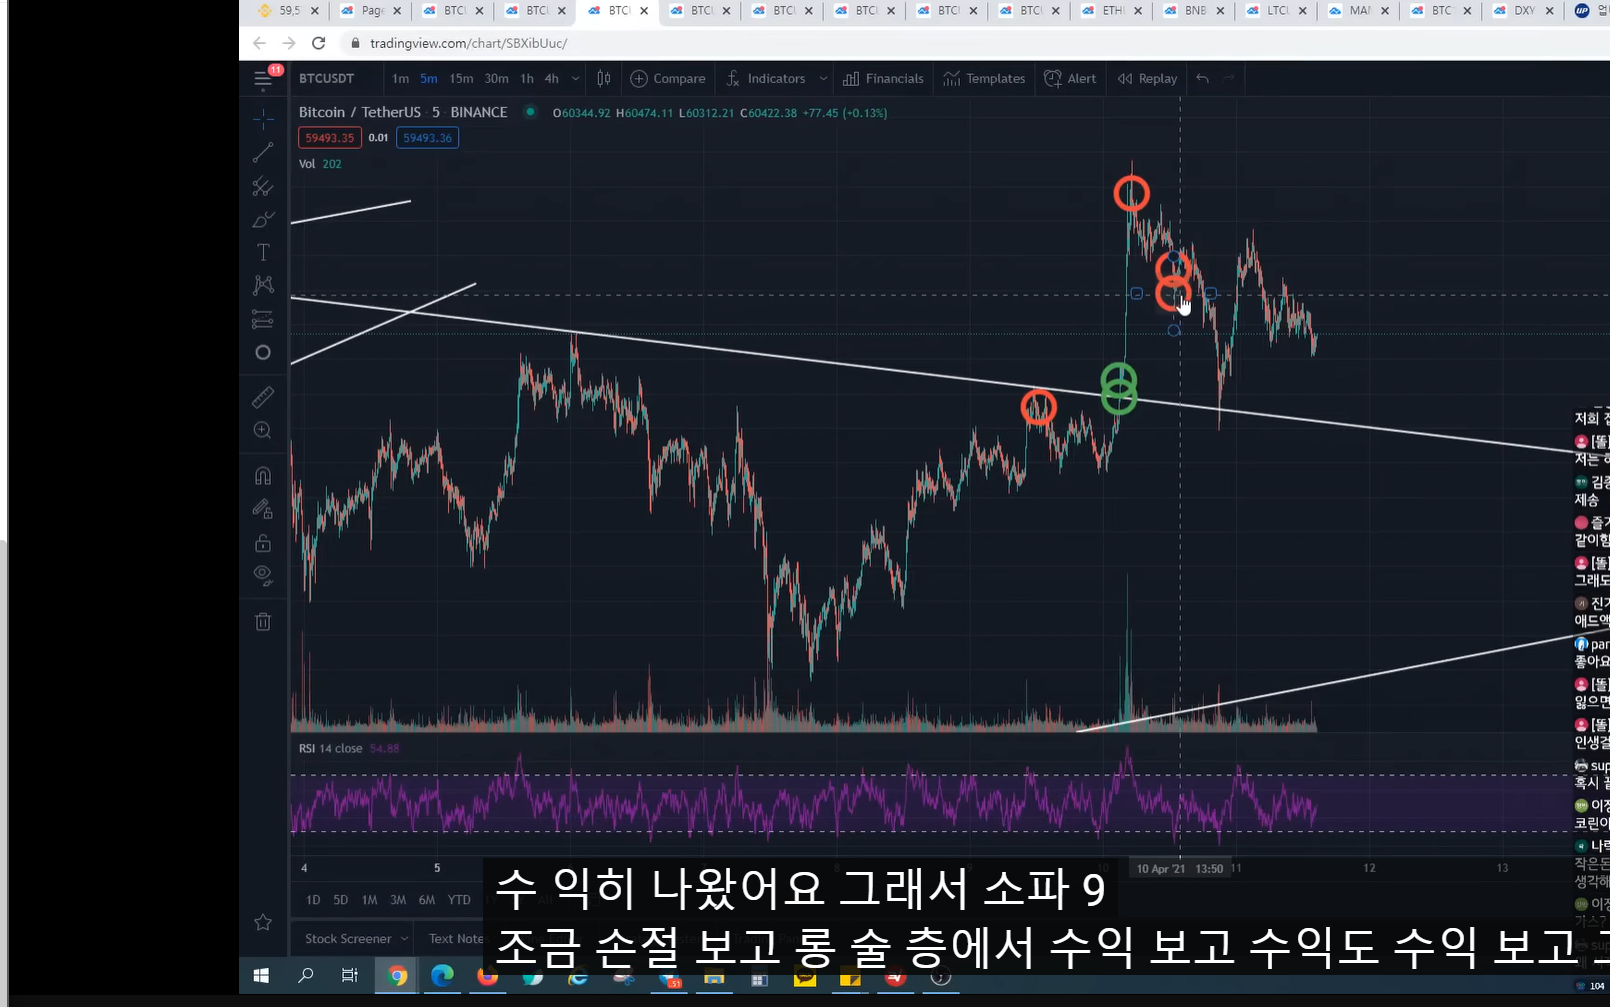Set date range to YTD
1610x1007 pixels.
459,900
